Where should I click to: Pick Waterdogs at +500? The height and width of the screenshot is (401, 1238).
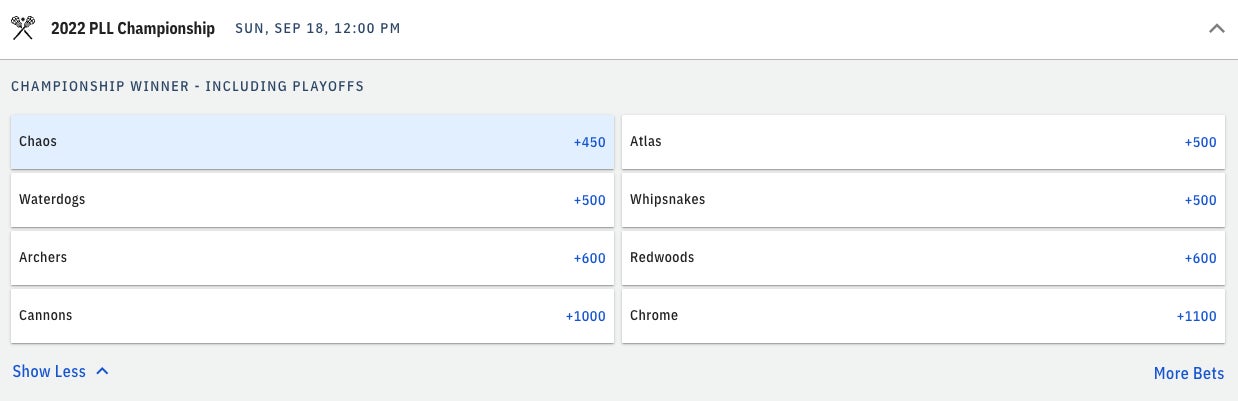(312, 200)
